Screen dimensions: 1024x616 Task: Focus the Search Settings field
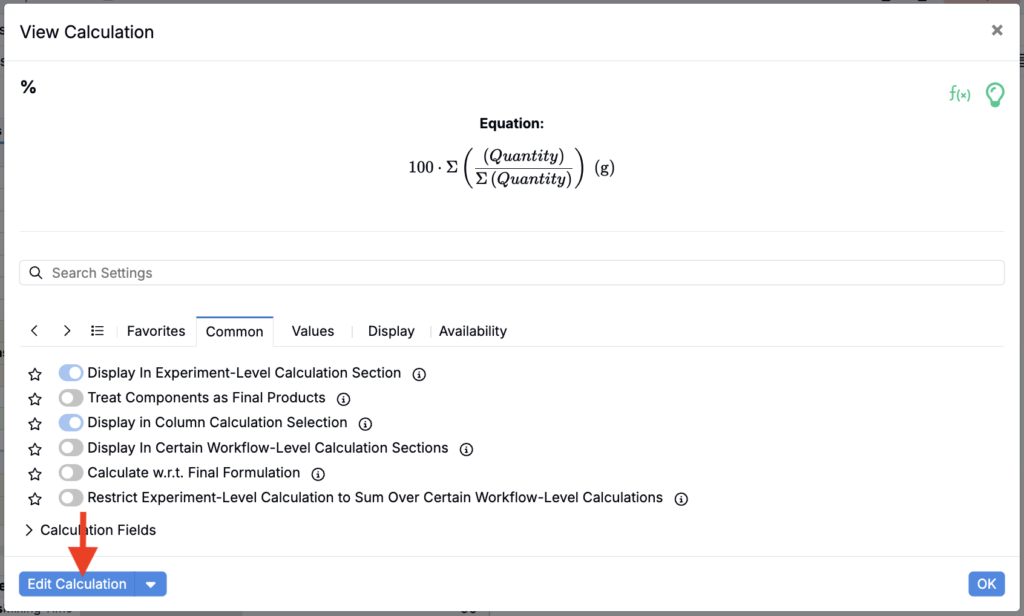pyautogui.click(x=512, y=272)
